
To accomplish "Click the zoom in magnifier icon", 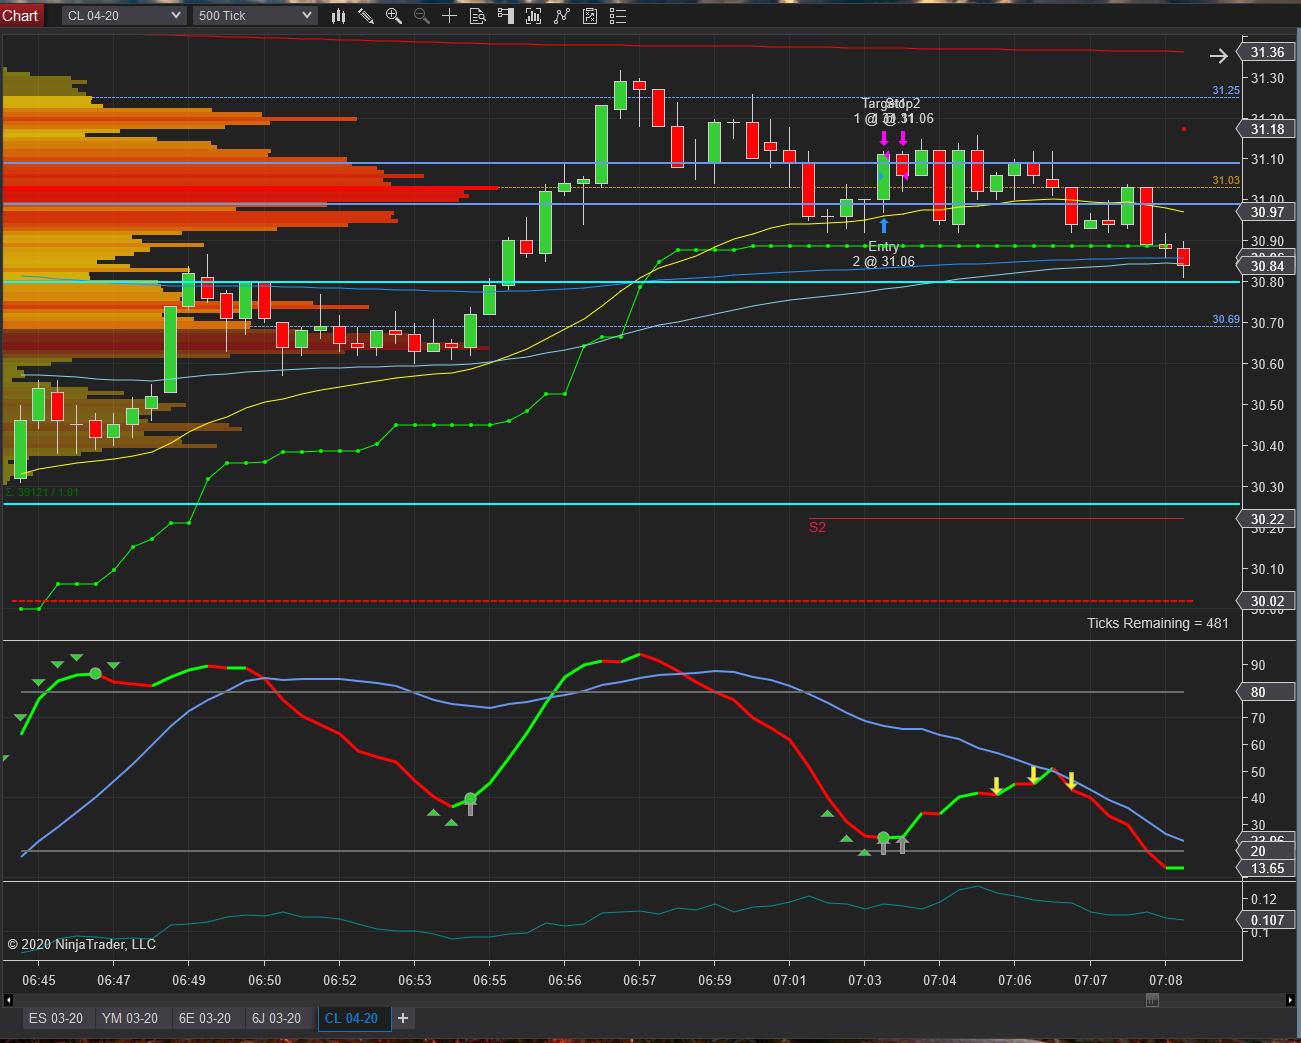I will pos(394,15).
